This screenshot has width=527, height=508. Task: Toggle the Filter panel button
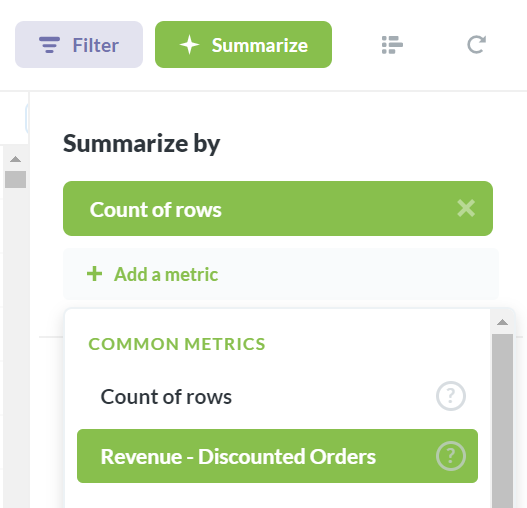[79, 44]
